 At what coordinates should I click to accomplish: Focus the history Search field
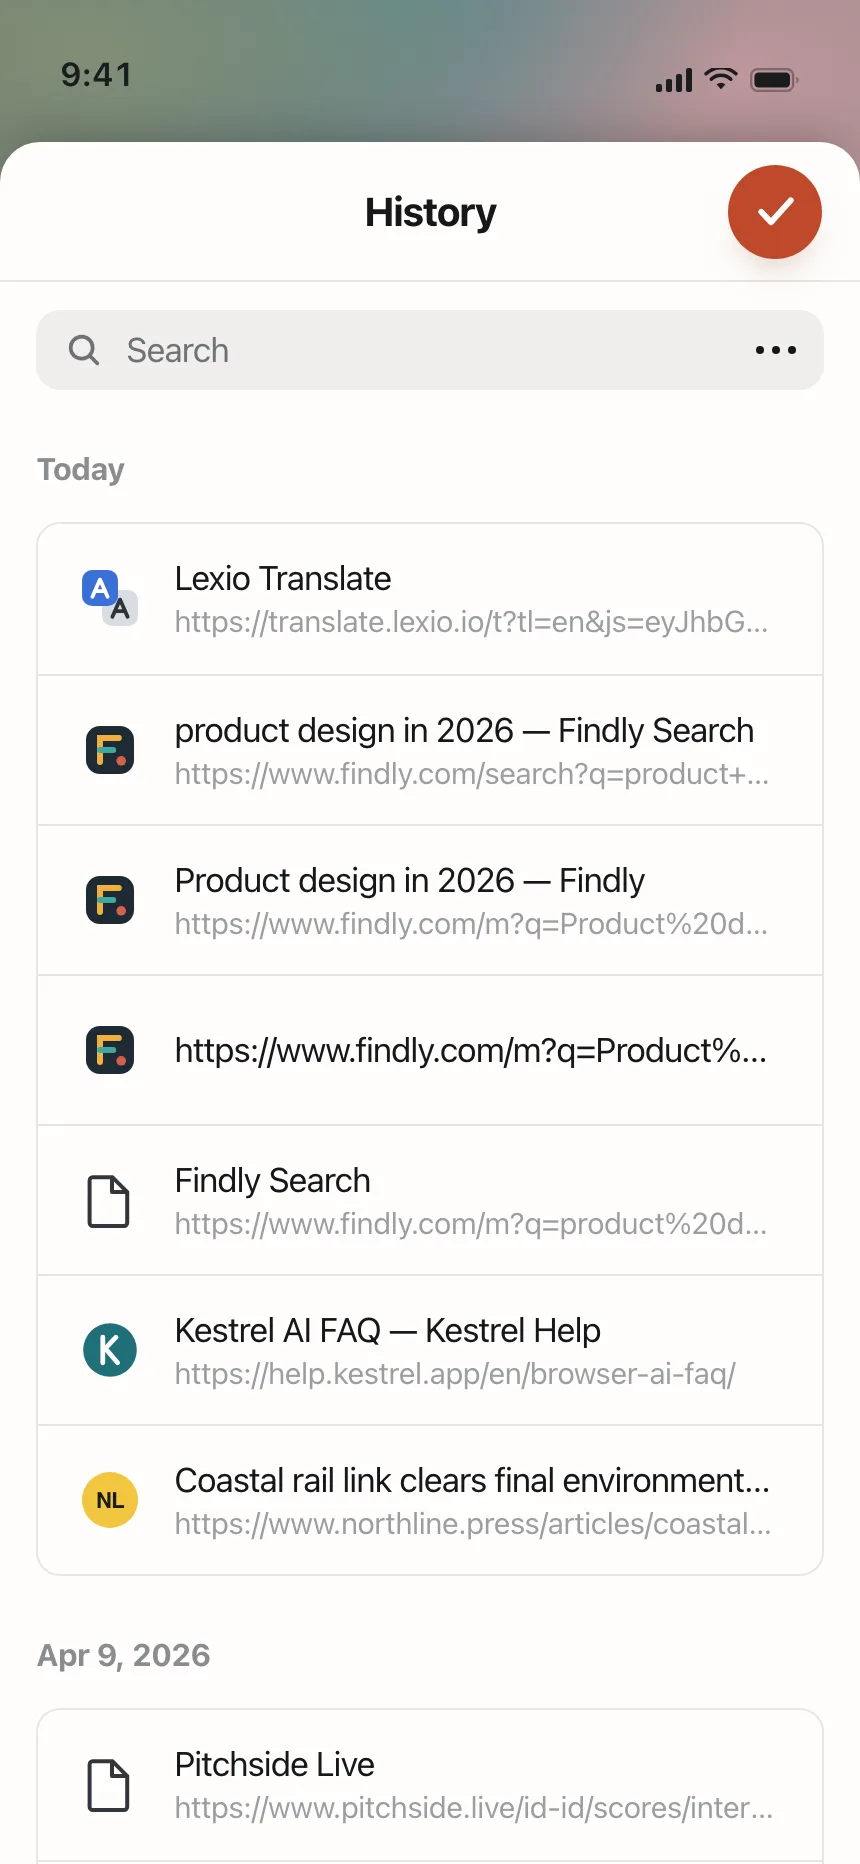click(x=430, y=350)
